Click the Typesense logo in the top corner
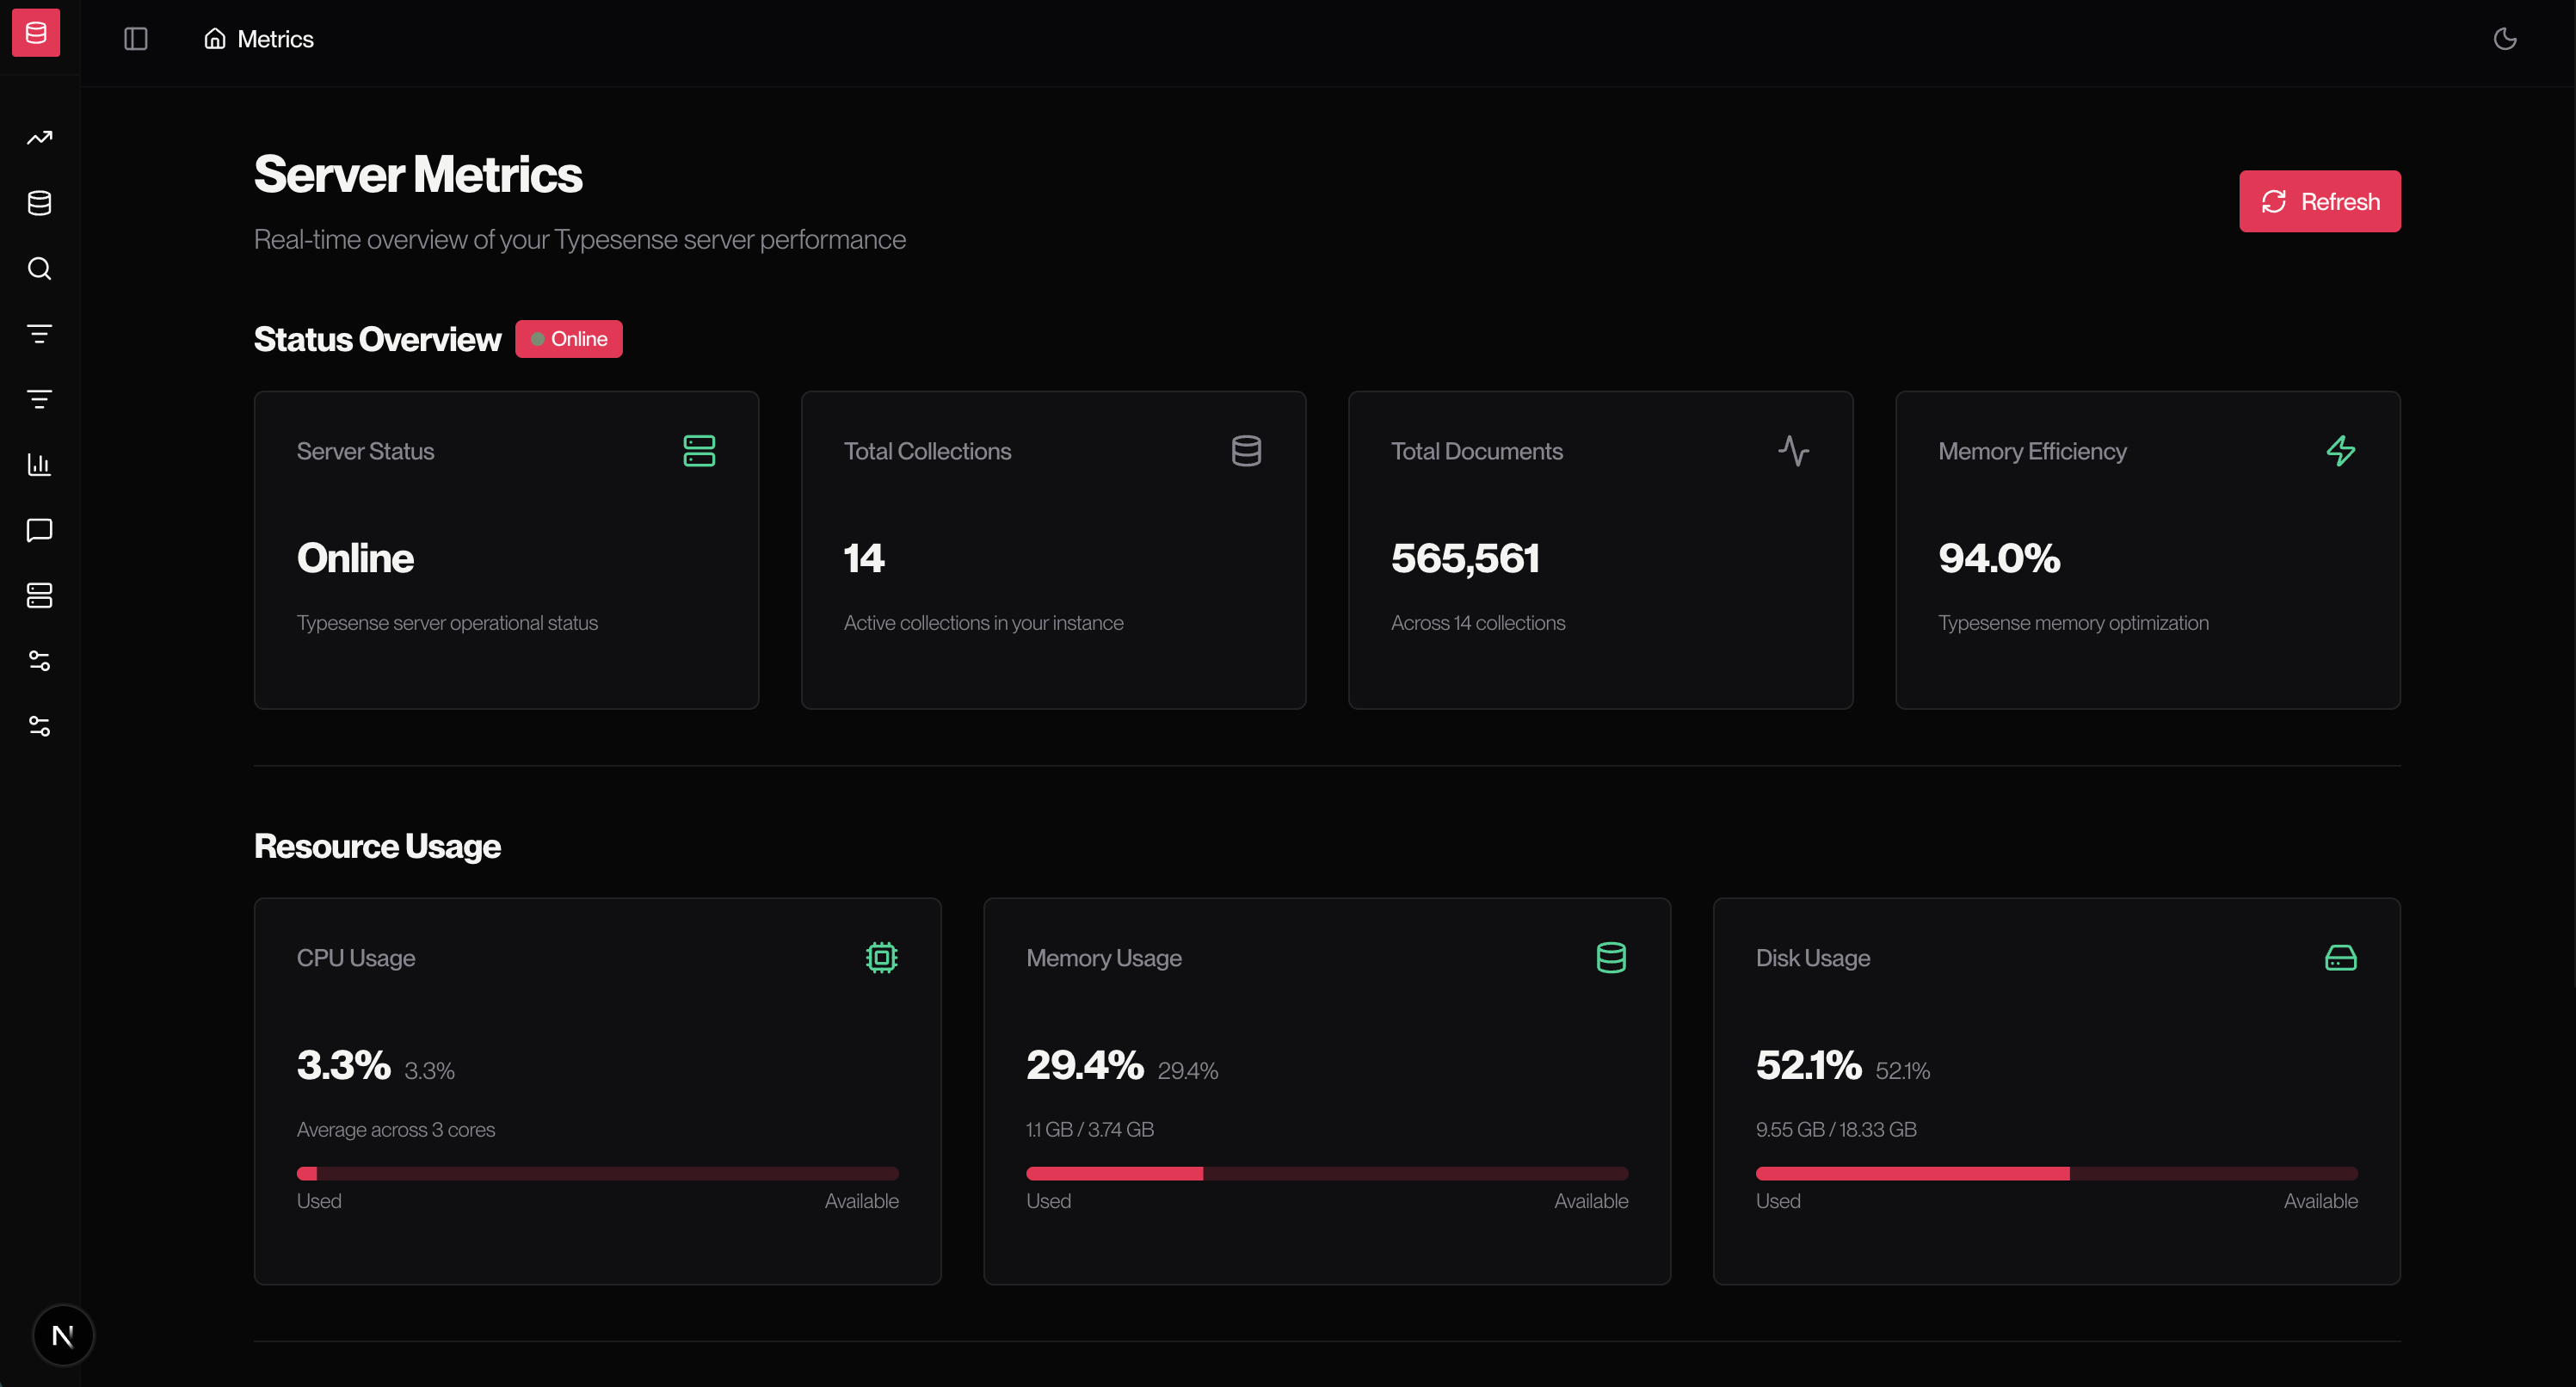This screenshot has height=1387, width=2576. coord(36,32)
